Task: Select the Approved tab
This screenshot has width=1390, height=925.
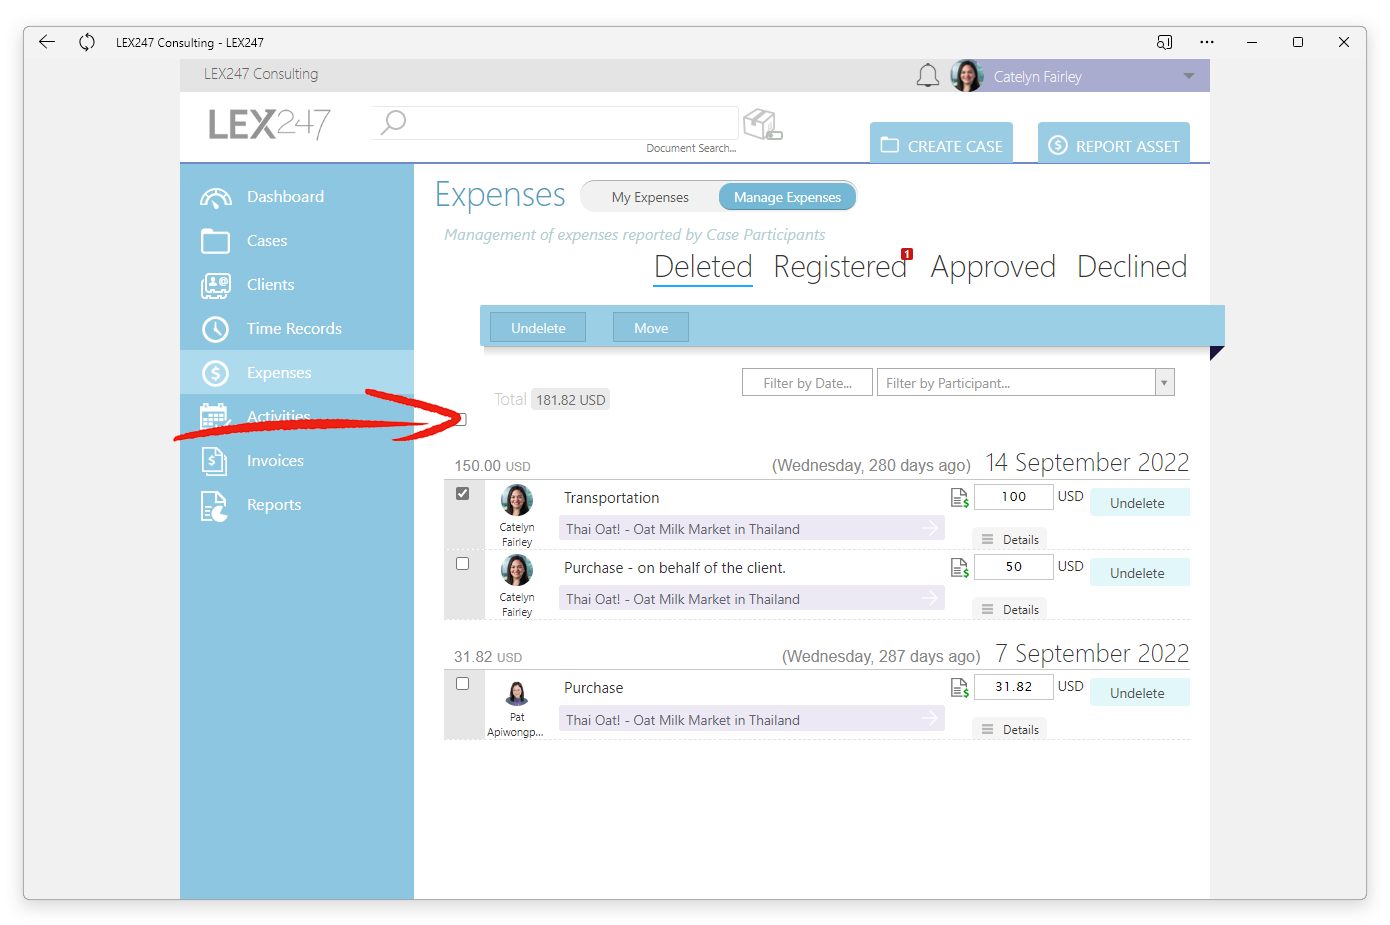Action: [x=993, y=267]
